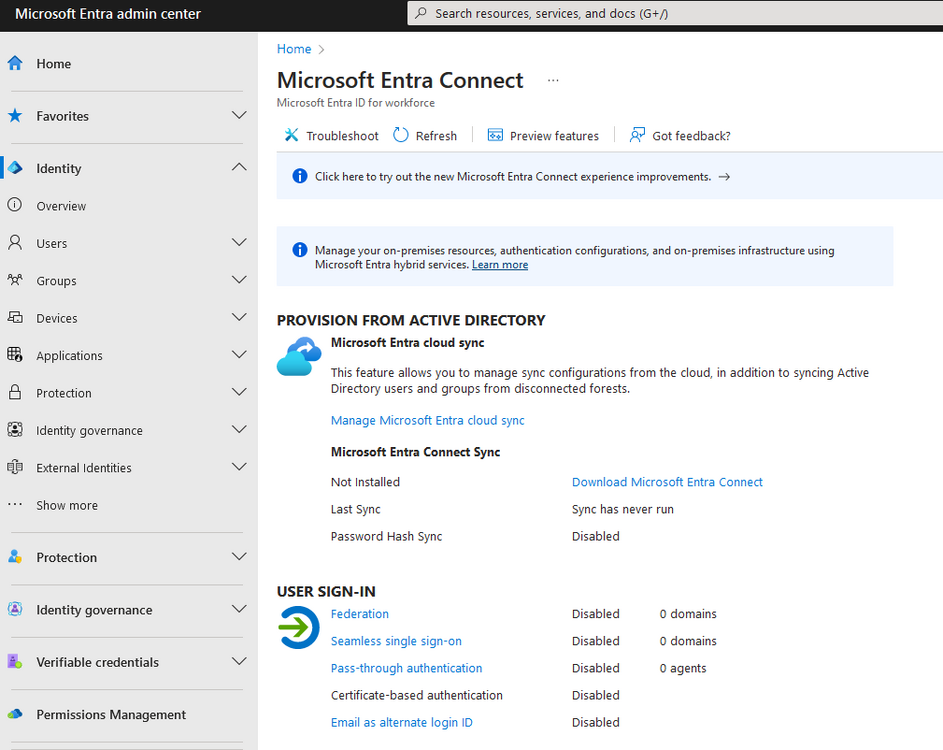Click the Troubleshoot toolbar label
This screenshot has height=750, width=943.
pyautogui.click(x=342, y=136)
